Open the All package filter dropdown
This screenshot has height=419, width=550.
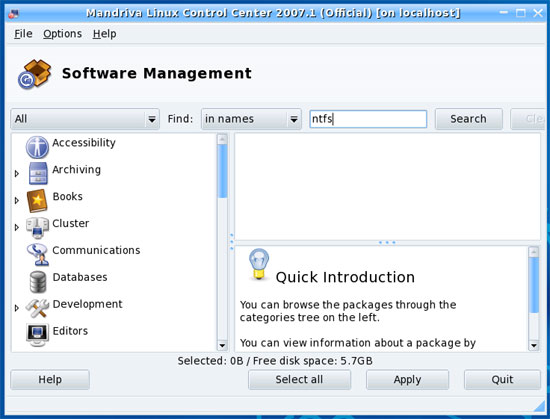point(85,119)
